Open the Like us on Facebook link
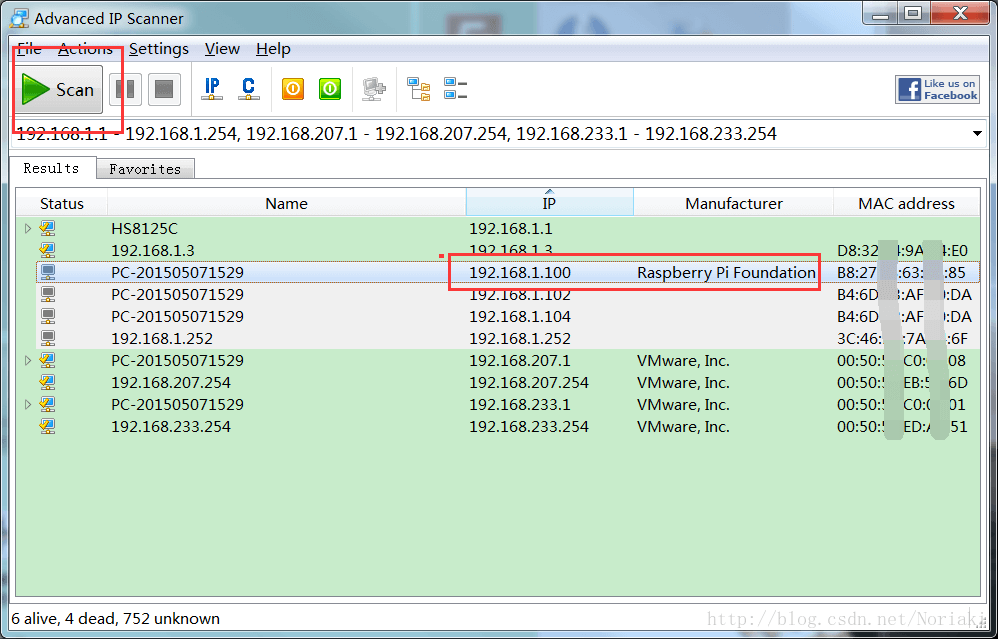 pos(937,89)
